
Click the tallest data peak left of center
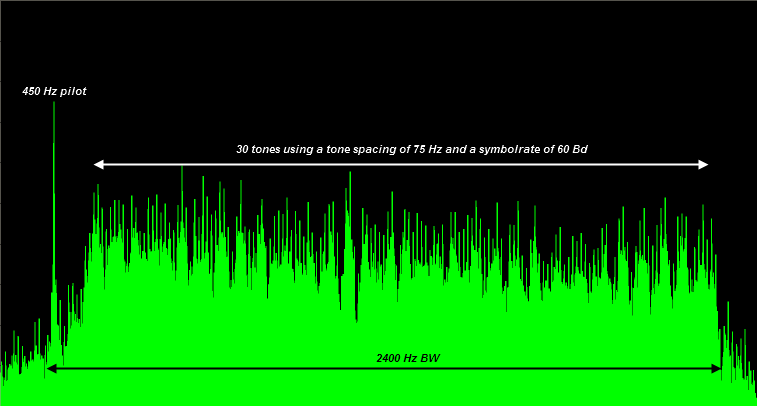(181, 170)
